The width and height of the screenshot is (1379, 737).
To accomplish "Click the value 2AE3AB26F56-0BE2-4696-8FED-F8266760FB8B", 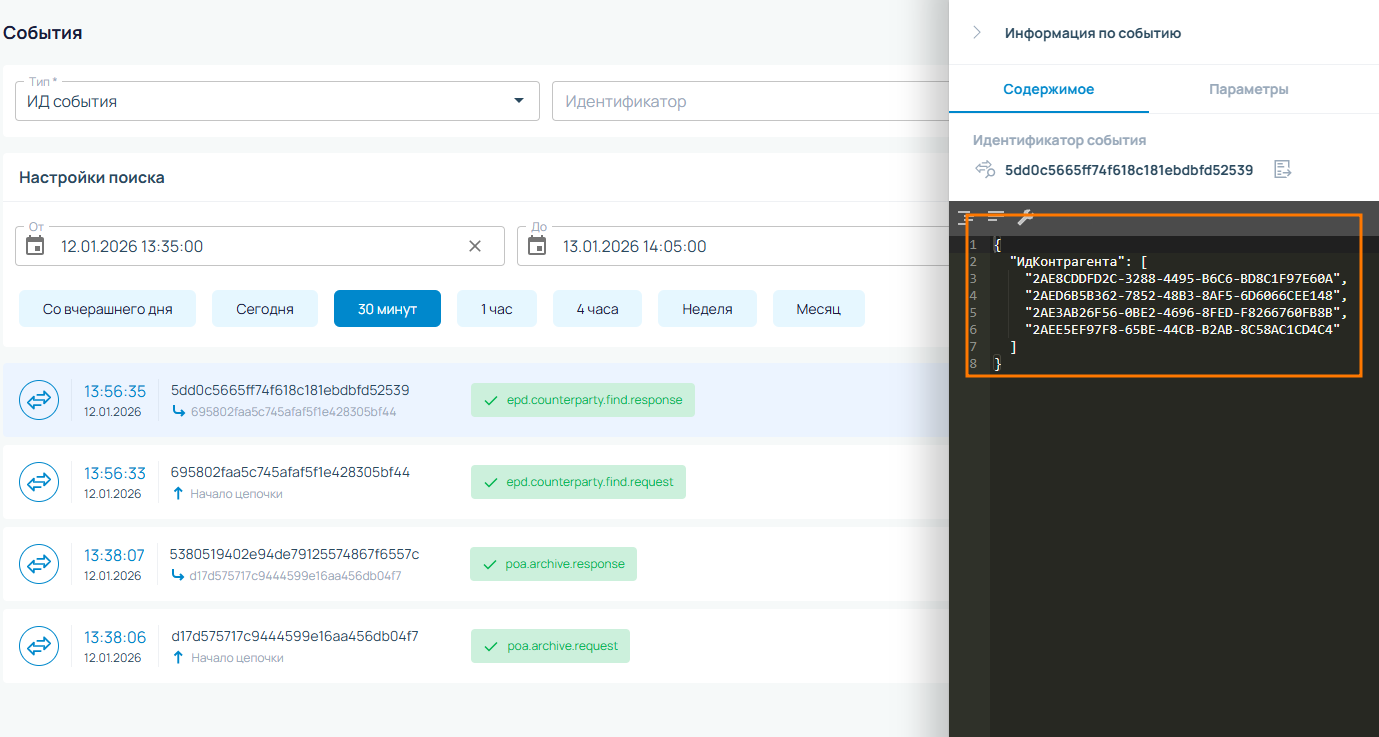I will 1183,312.
